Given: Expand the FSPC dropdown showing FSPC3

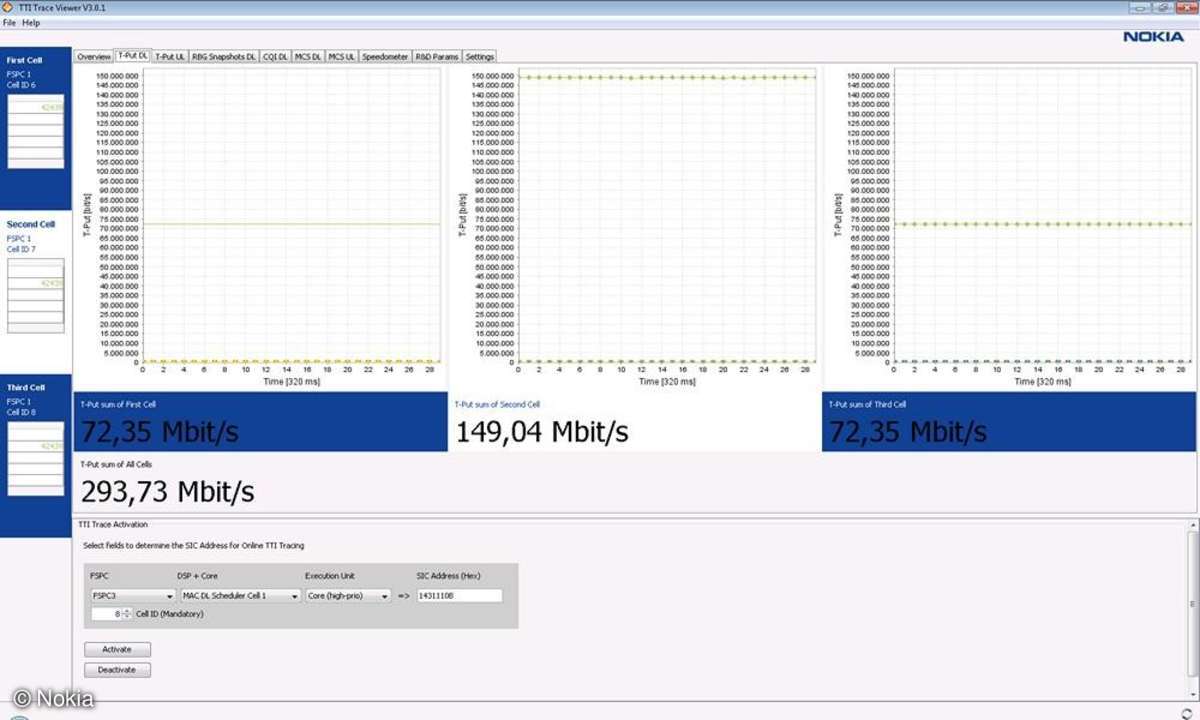Looking at the screenshot, I should tap(133, 596).
